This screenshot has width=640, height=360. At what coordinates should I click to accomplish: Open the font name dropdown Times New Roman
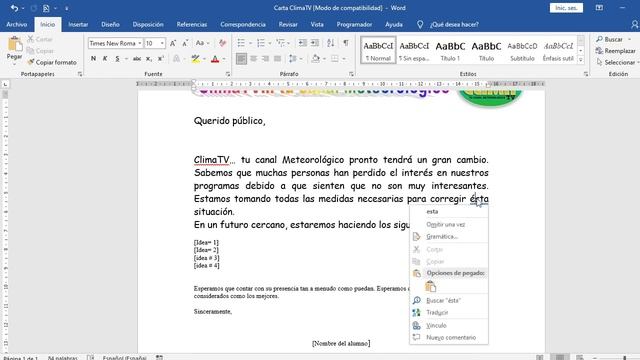(140, 43)
